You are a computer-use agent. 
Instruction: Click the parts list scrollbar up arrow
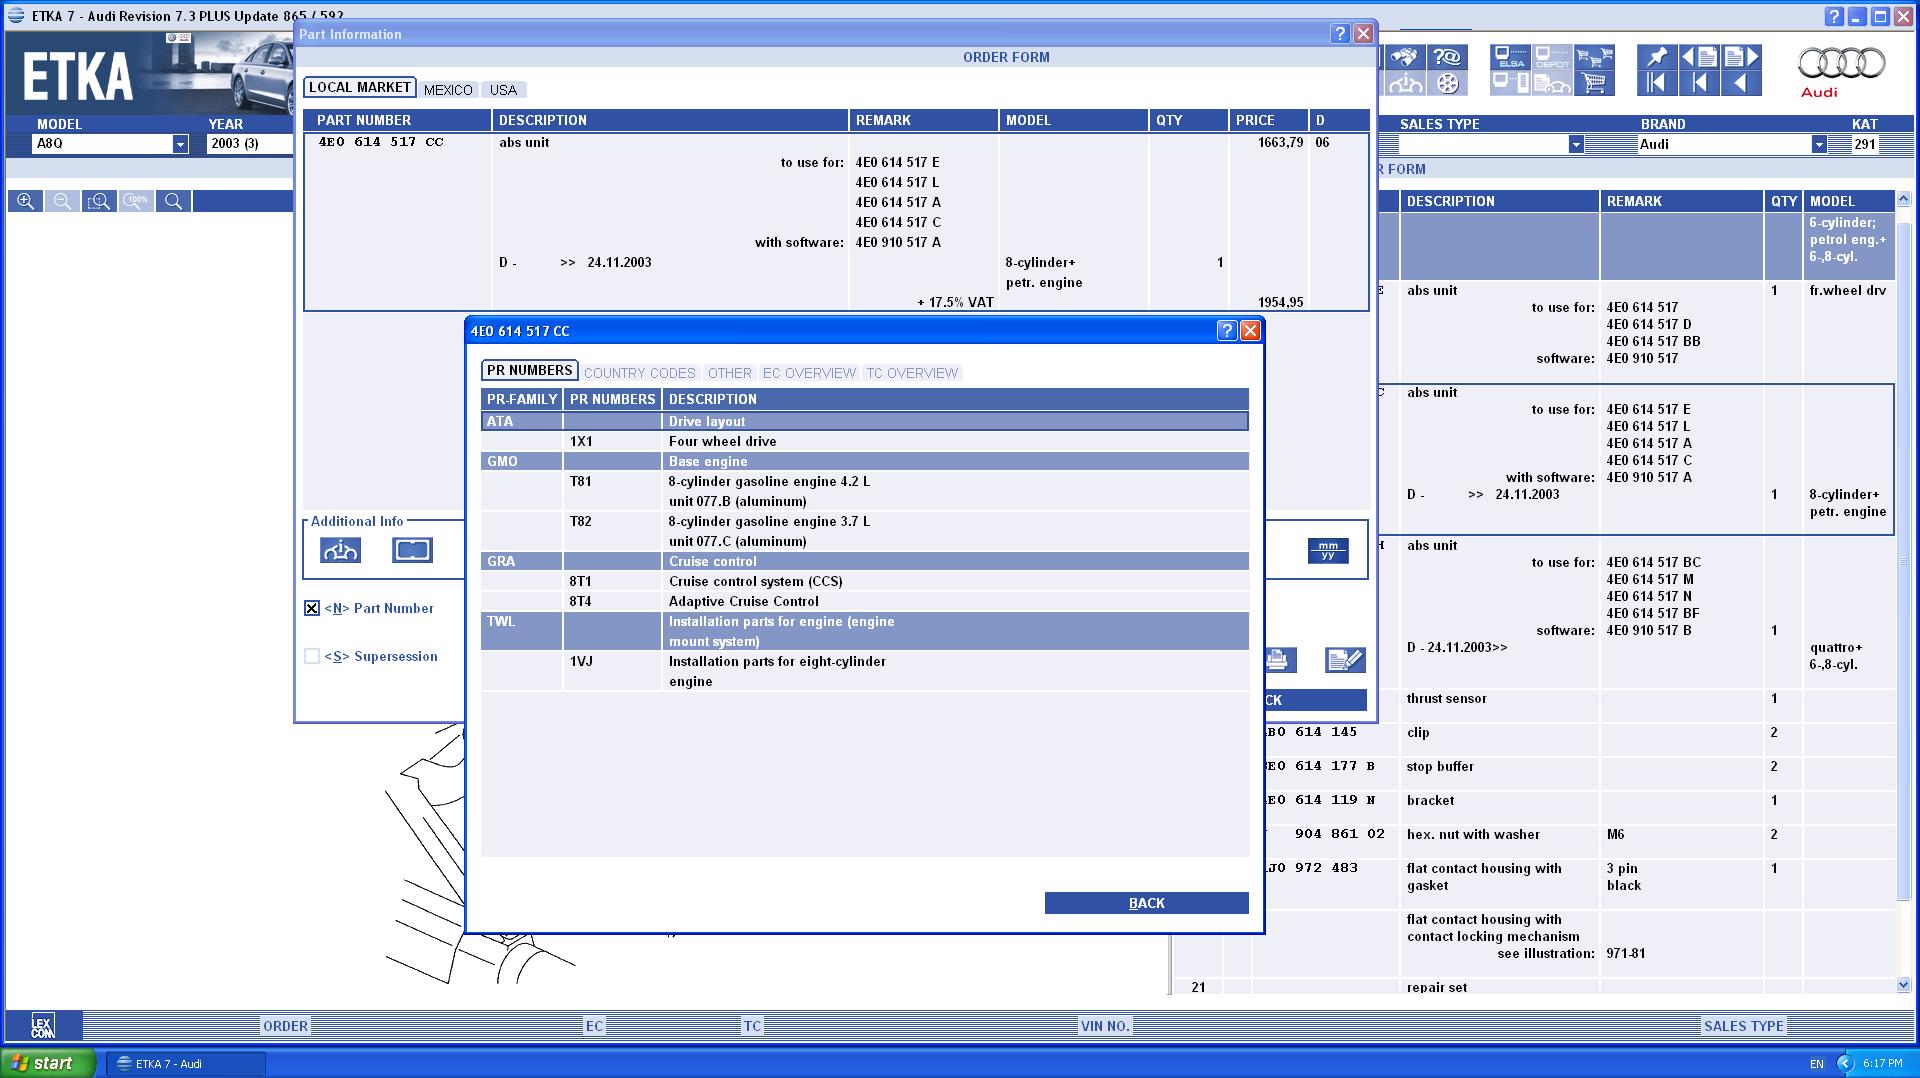[x=1903, y=198]
